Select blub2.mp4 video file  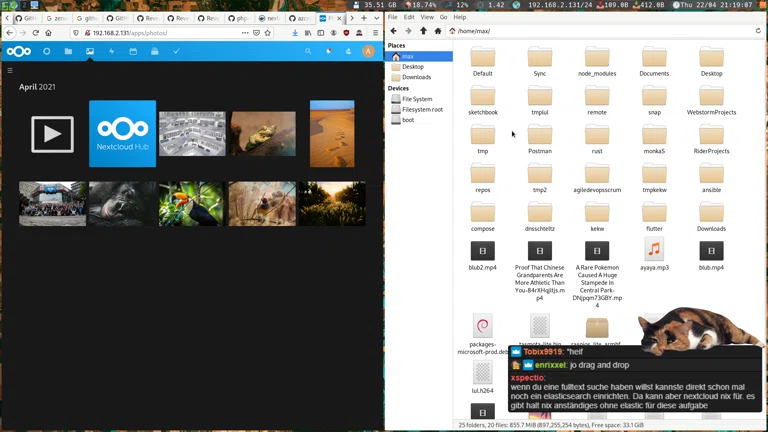point(482,256)
